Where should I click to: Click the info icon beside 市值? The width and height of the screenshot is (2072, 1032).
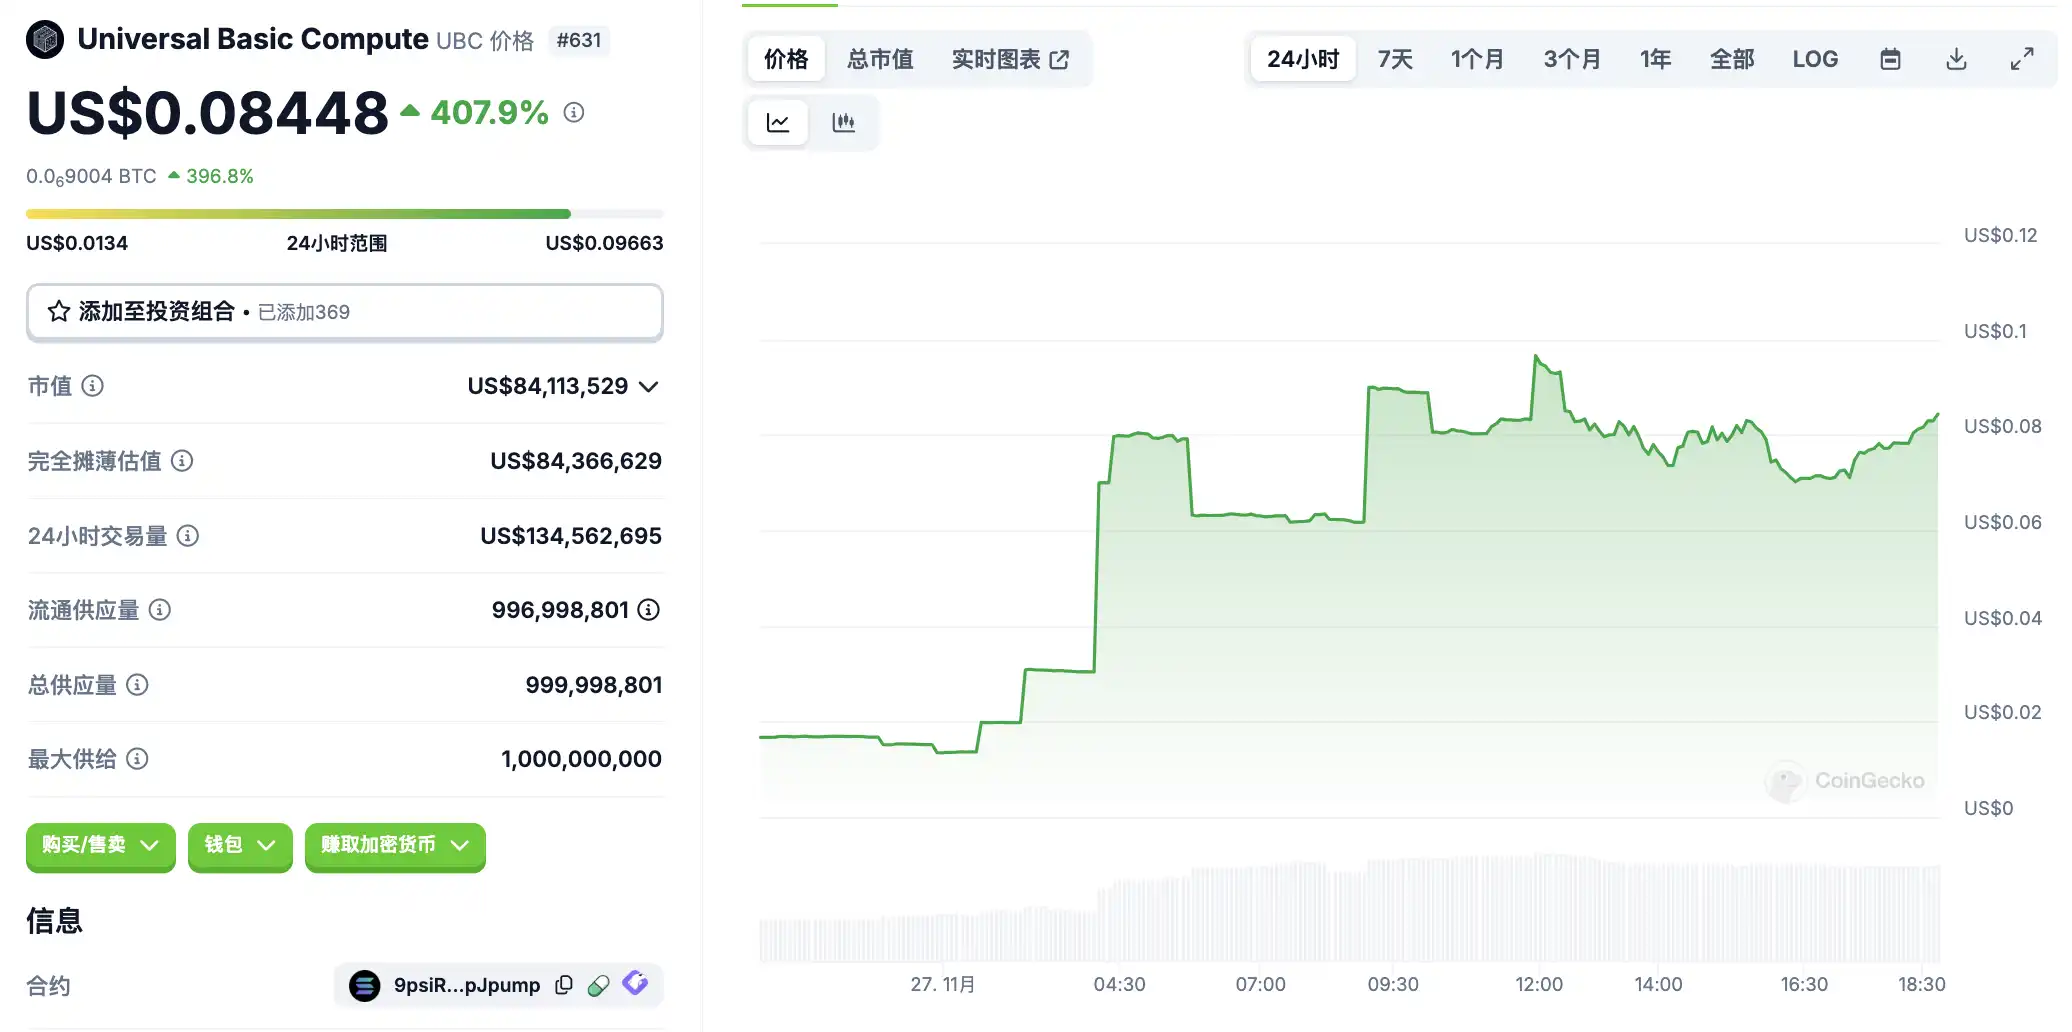pyautogui.click(x=92, y=386)
